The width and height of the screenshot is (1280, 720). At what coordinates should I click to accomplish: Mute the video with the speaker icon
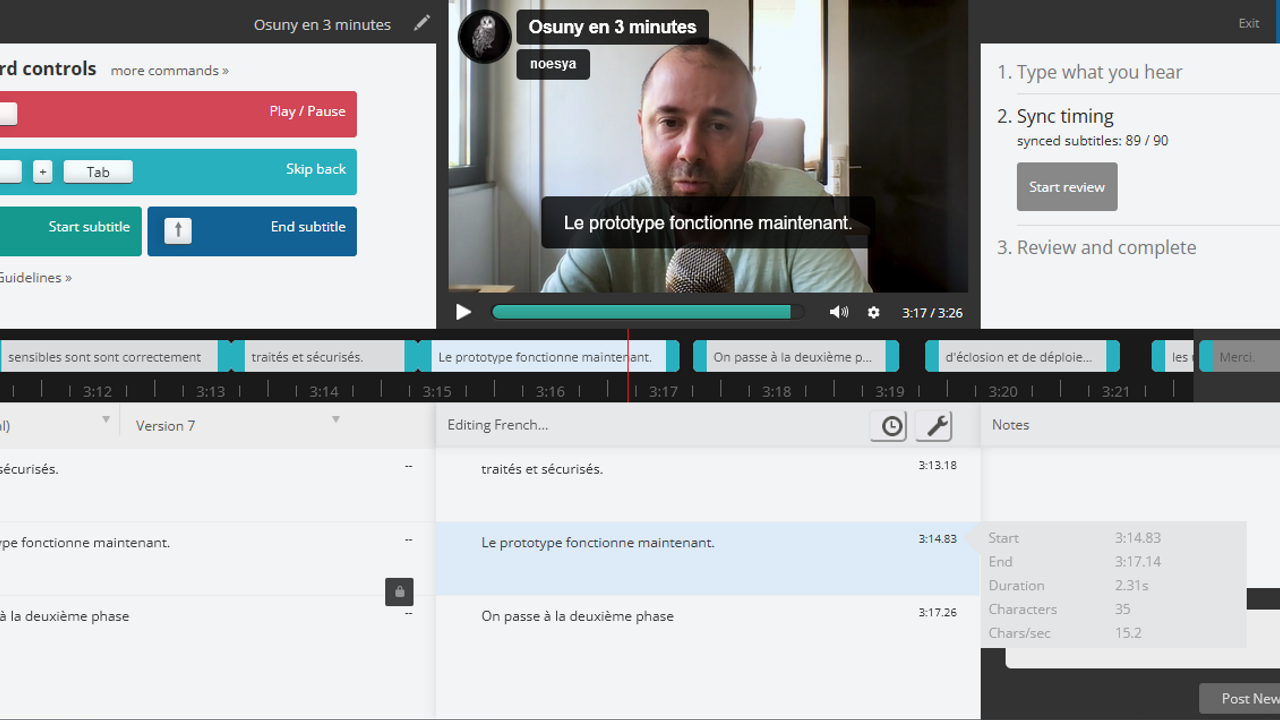click(838, 312)
